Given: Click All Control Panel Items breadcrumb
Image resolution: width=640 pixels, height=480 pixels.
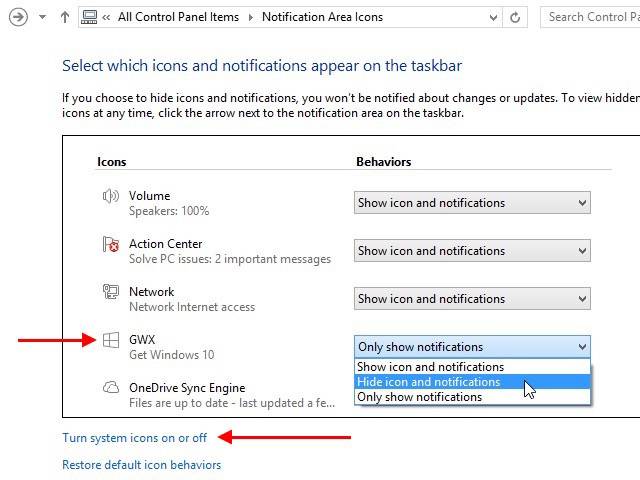Looking at the screenshot, I should [178, 17].
